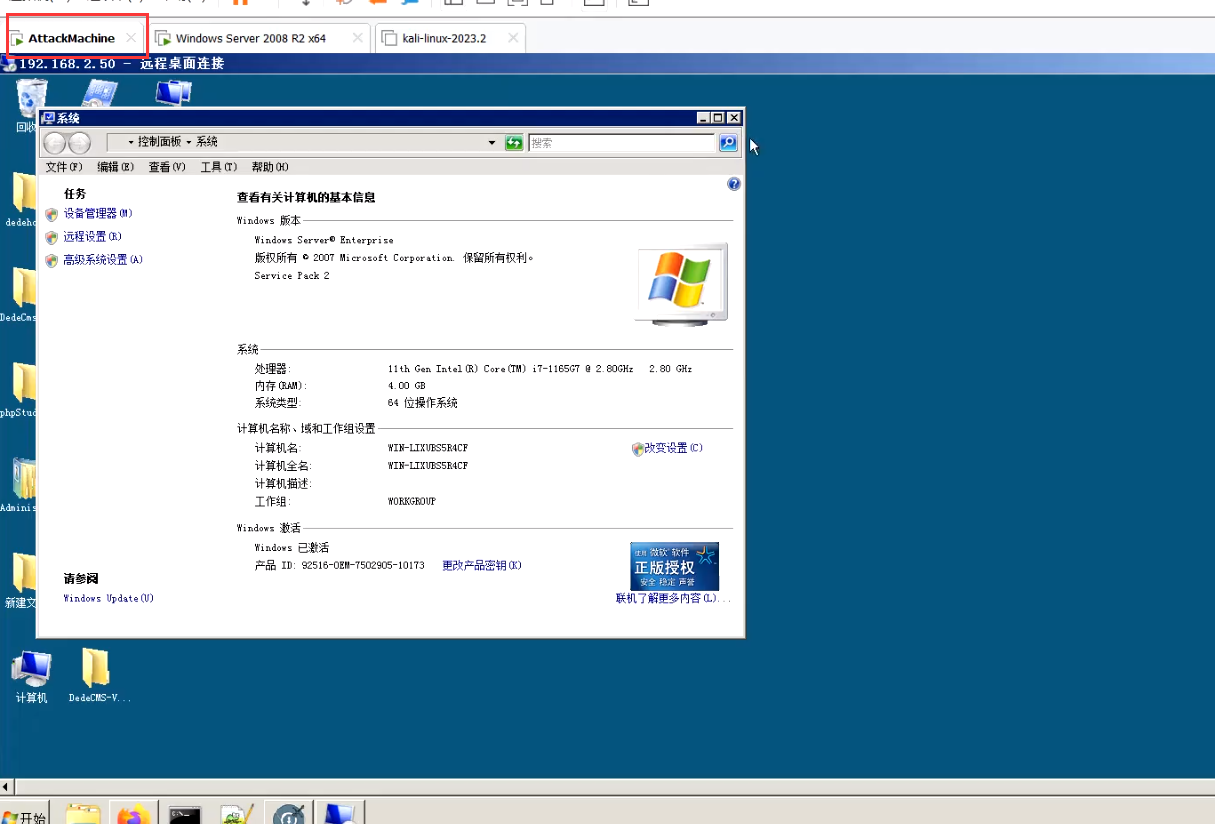
Task: Open the remote desktop monitor taskbar icon
Action: coord(341,814)
